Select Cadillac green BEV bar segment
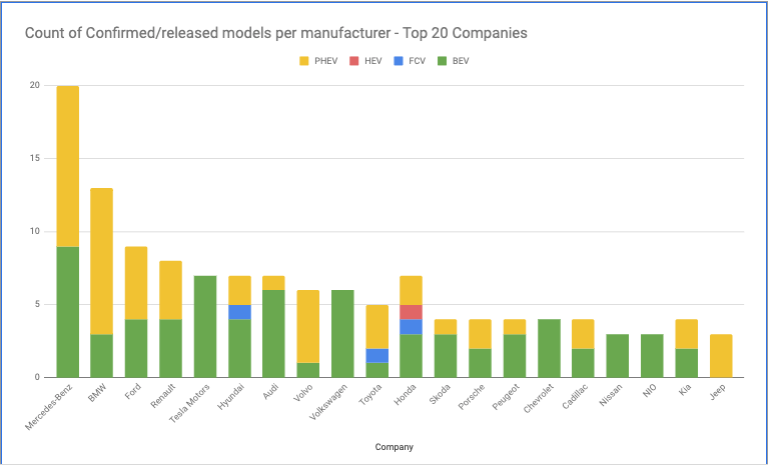This screenshot has width=768, height=465. click(583, 363)
